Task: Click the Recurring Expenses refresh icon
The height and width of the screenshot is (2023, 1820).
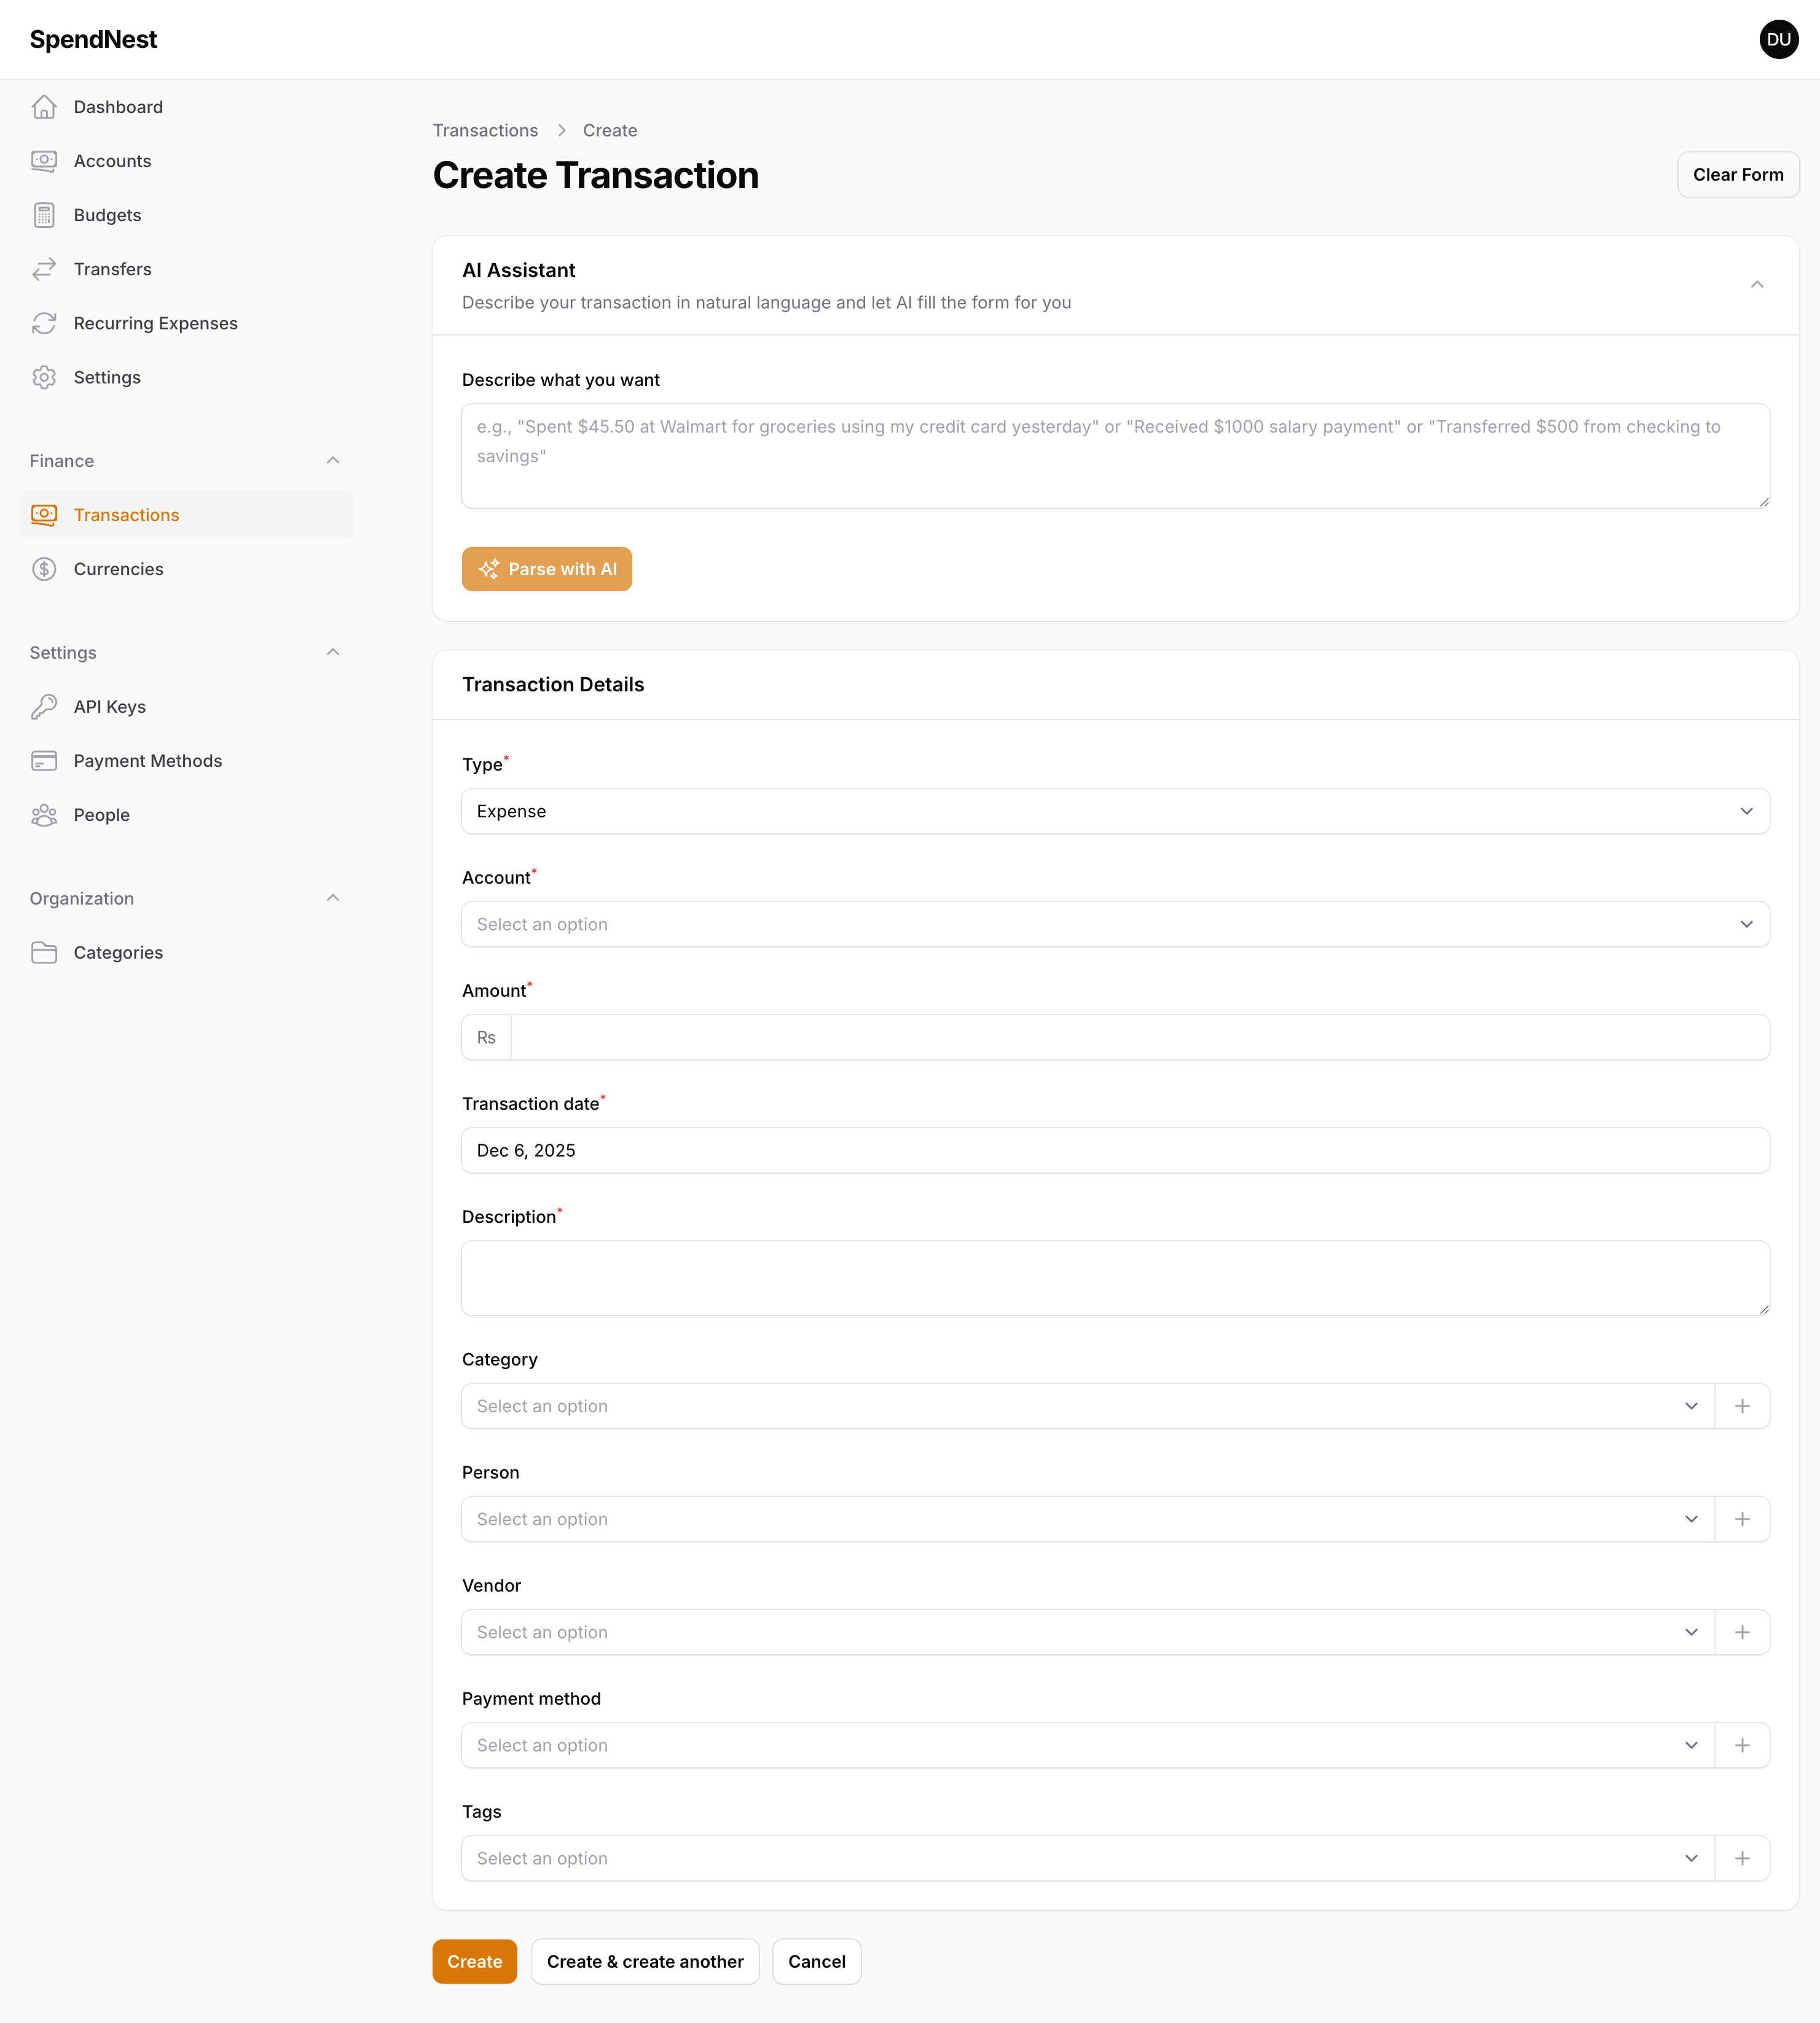Action: pos(44,323)
